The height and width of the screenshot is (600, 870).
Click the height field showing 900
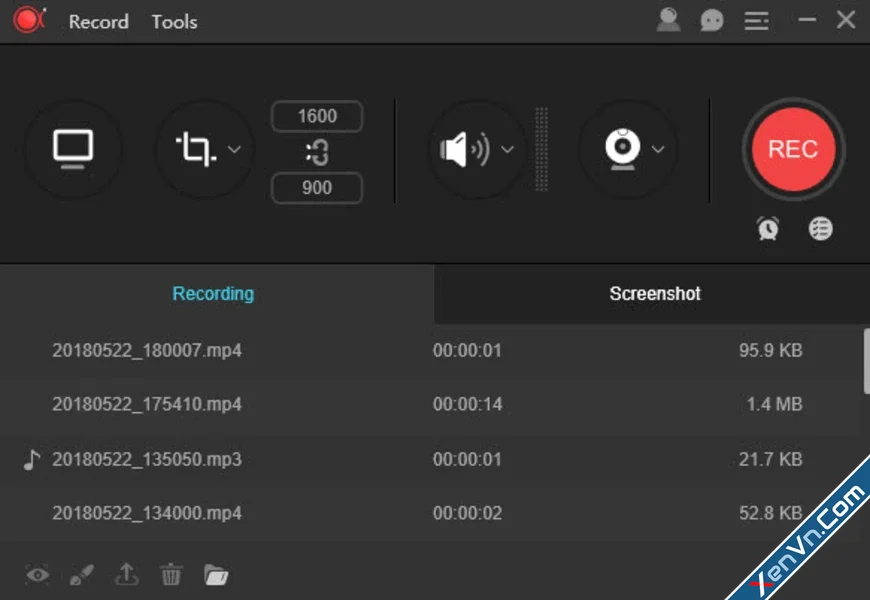(317, 188)
